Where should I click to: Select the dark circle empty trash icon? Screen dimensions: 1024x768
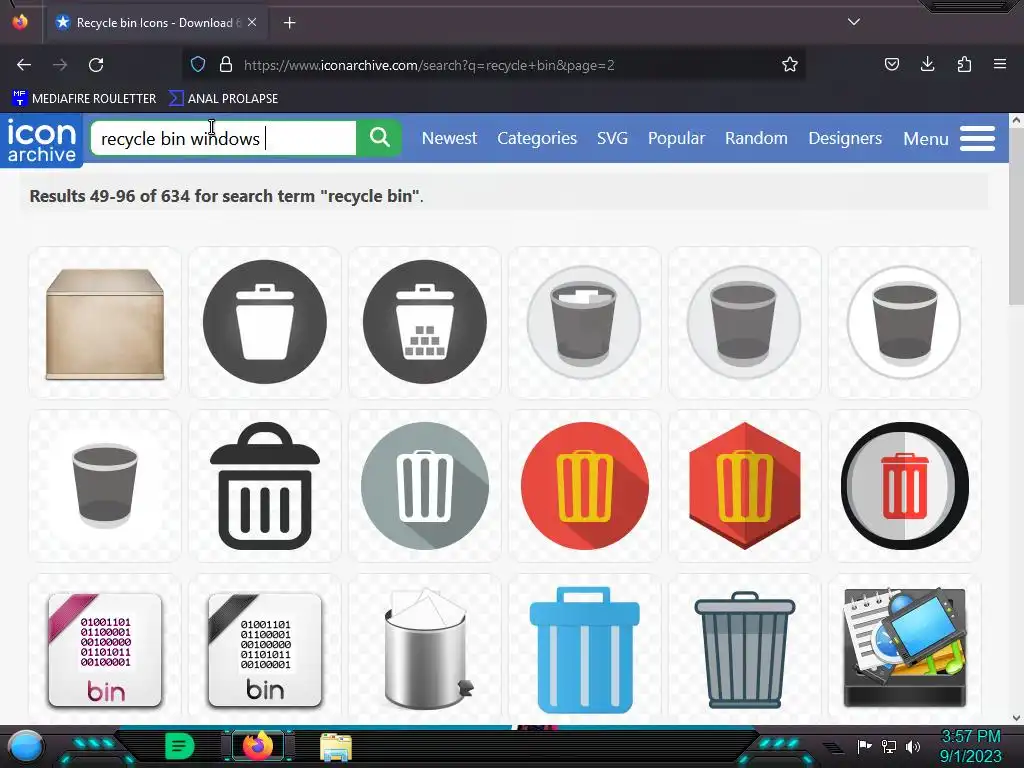tap(264, 323)
